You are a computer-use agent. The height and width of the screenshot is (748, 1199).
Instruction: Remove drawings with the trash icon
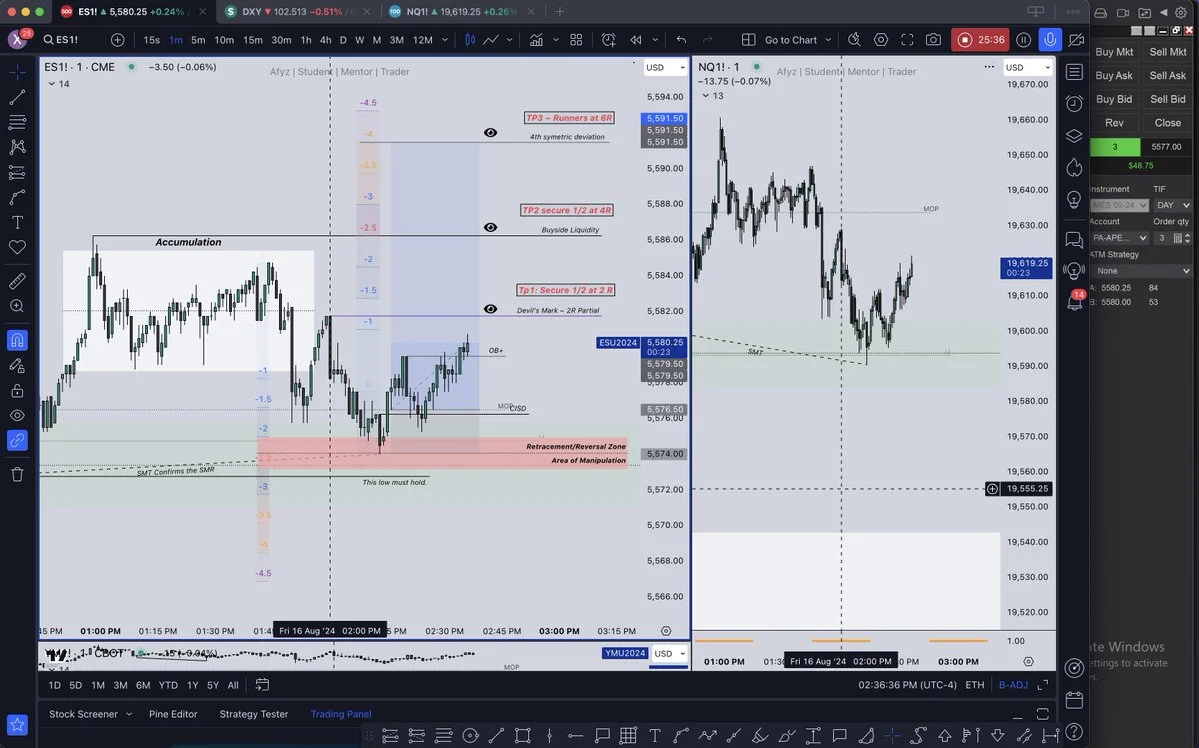click(17, 474)
